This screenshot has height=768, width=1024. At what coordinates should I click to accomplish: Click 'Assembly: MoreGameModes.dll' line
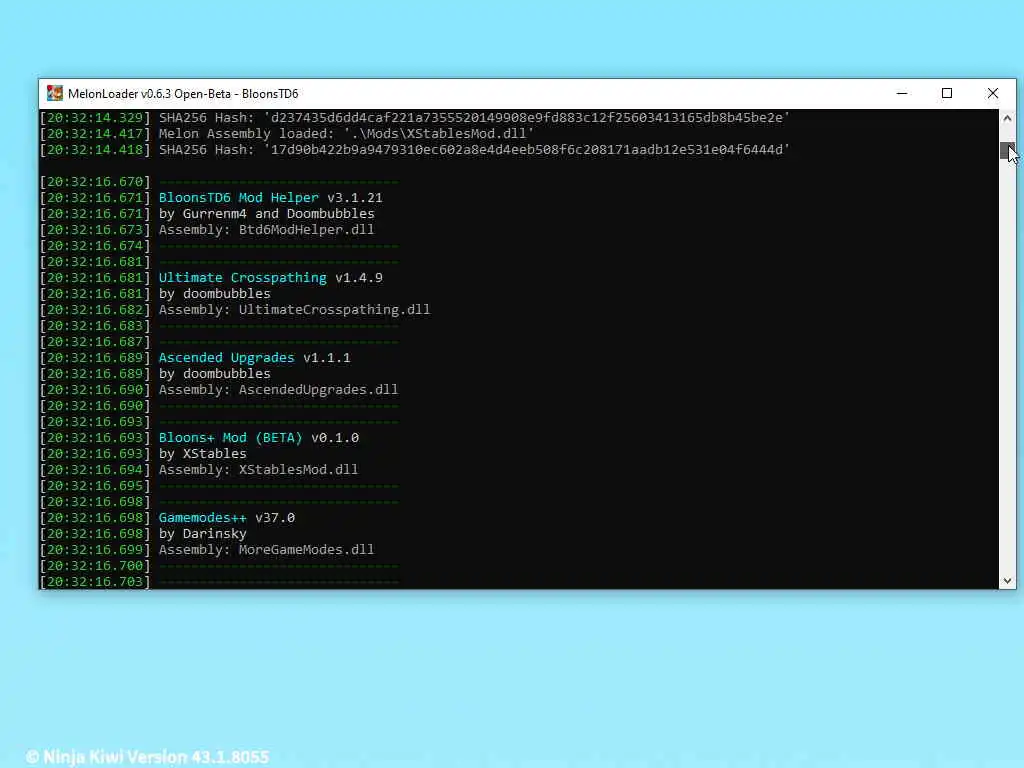266,550
